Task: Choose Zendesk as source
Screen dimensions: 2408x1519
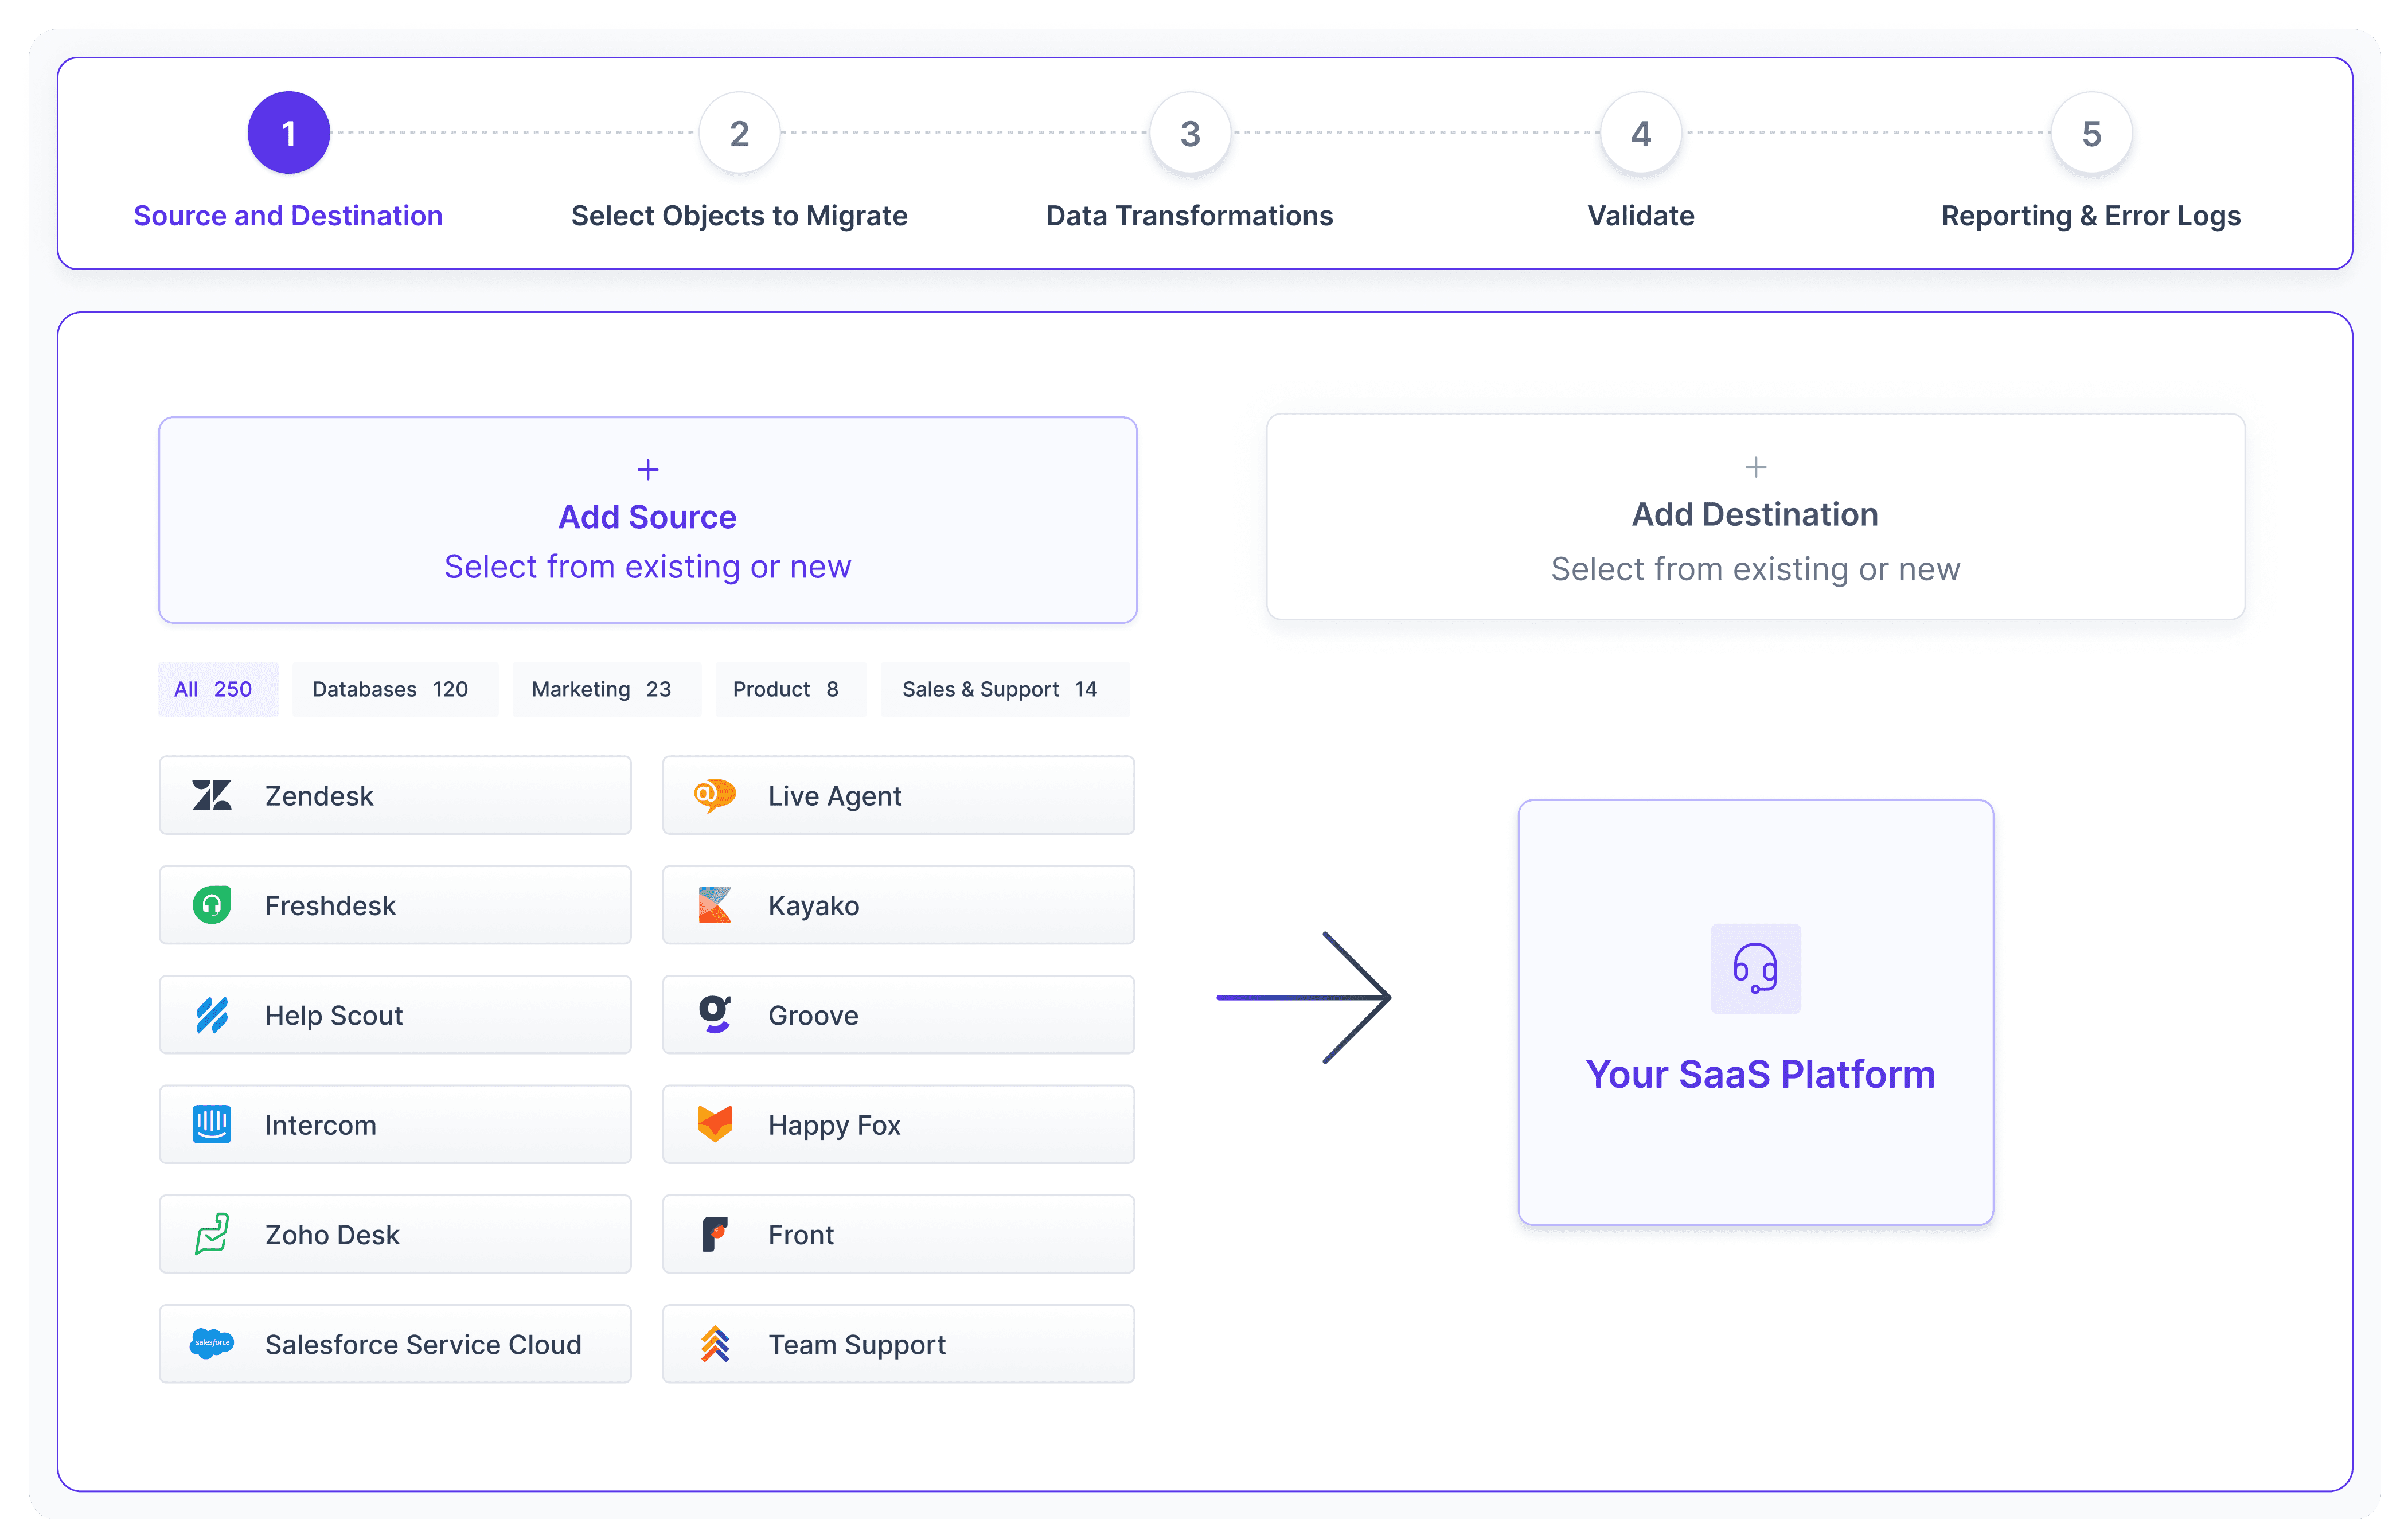Action: 395,795
